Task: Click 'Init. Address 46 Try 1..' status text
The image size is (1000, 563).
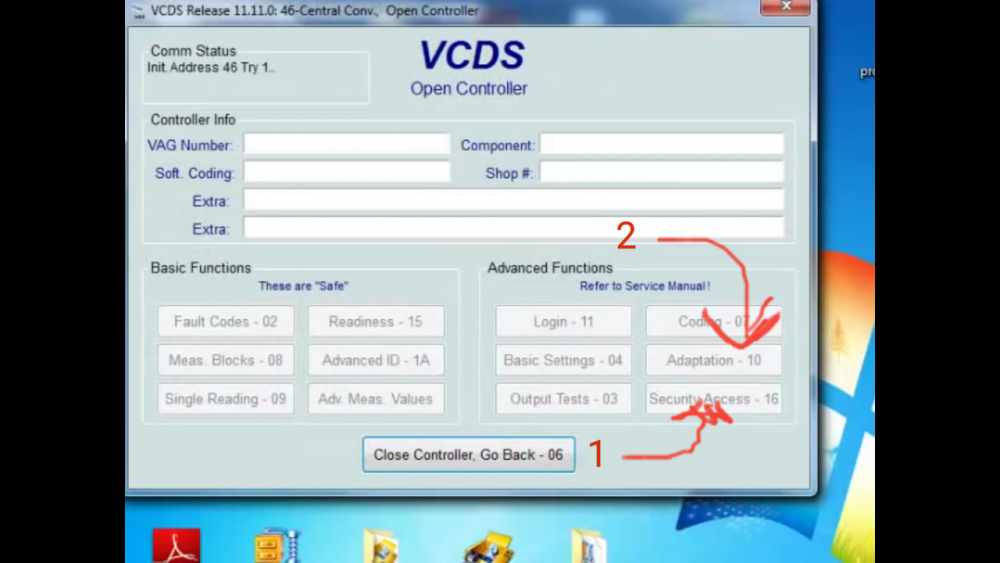Action: [211, 68]
